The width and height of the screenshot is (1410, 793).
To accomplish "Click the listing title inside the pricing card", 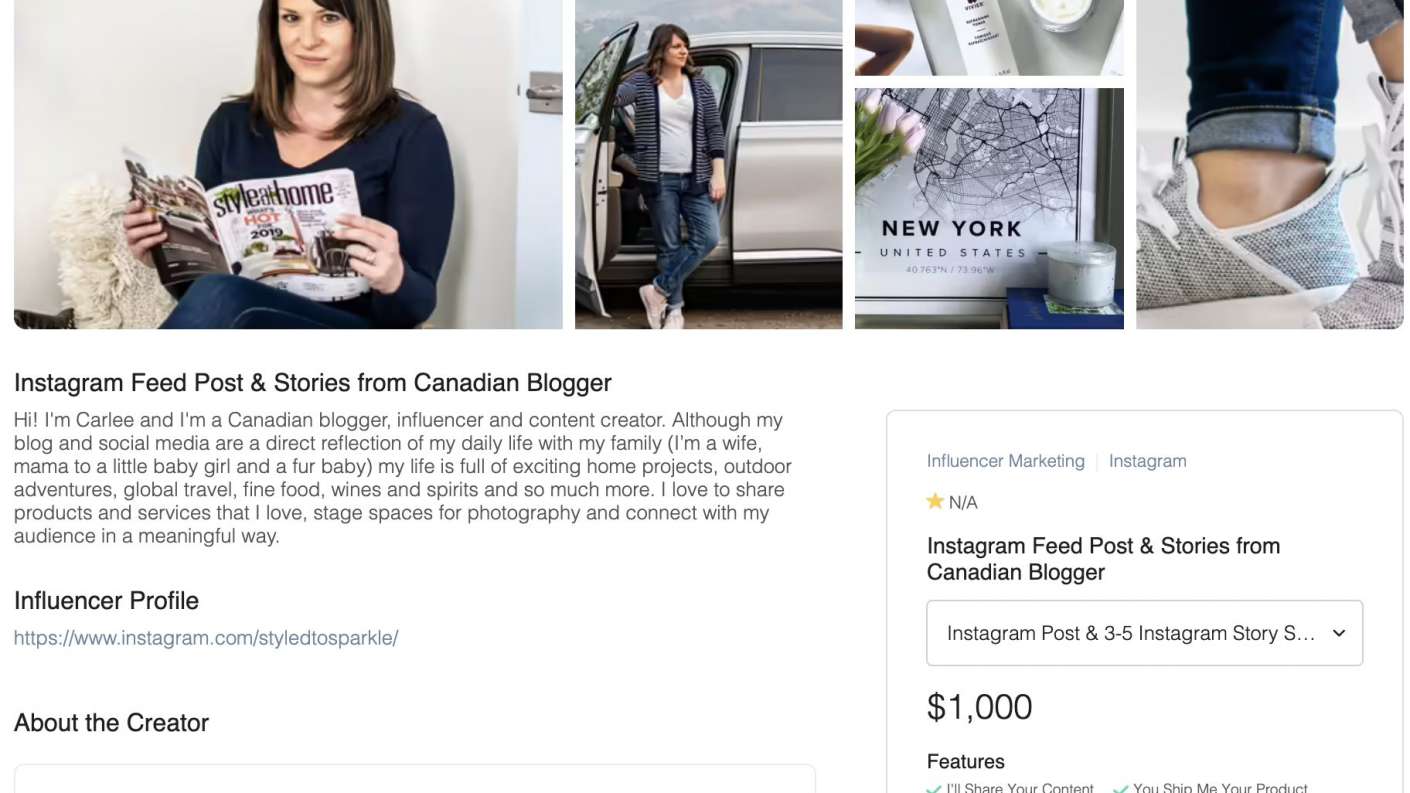I will pyautogui.click(x=1103, y=559).
